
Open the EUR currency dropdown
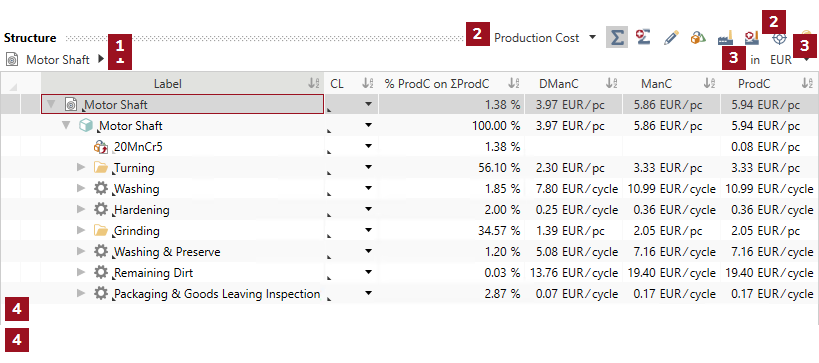coord(790,60)
